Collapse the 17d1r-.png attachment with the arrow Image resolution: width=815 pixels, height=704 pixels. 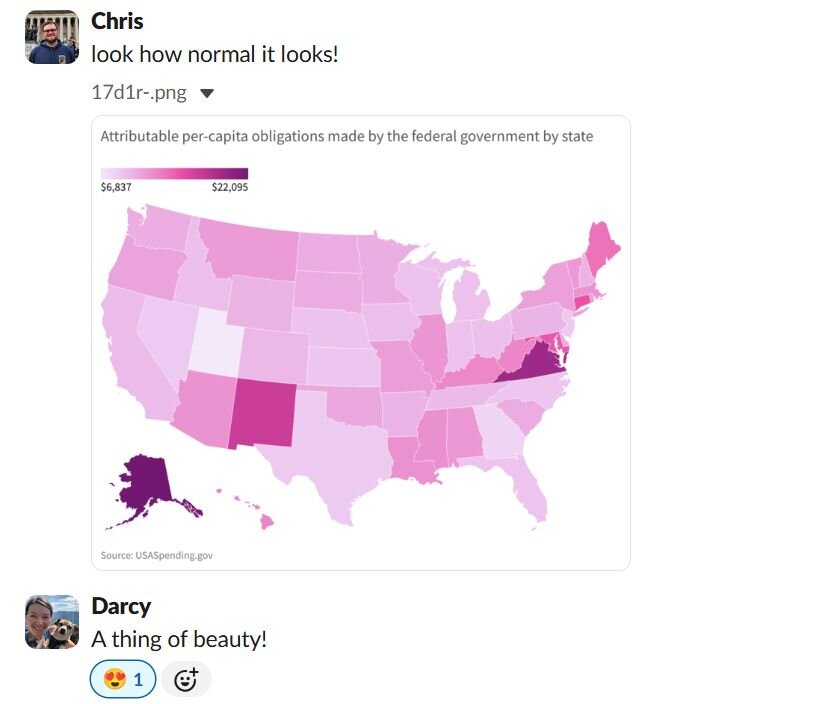point(207,94)
